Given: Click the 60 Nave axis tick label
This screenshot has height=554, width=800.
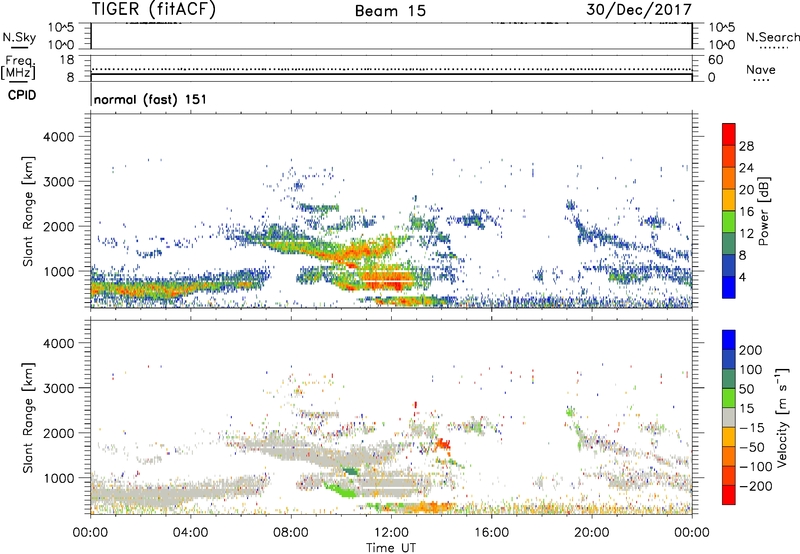Looking at the screenshot, I should point(715,60).
